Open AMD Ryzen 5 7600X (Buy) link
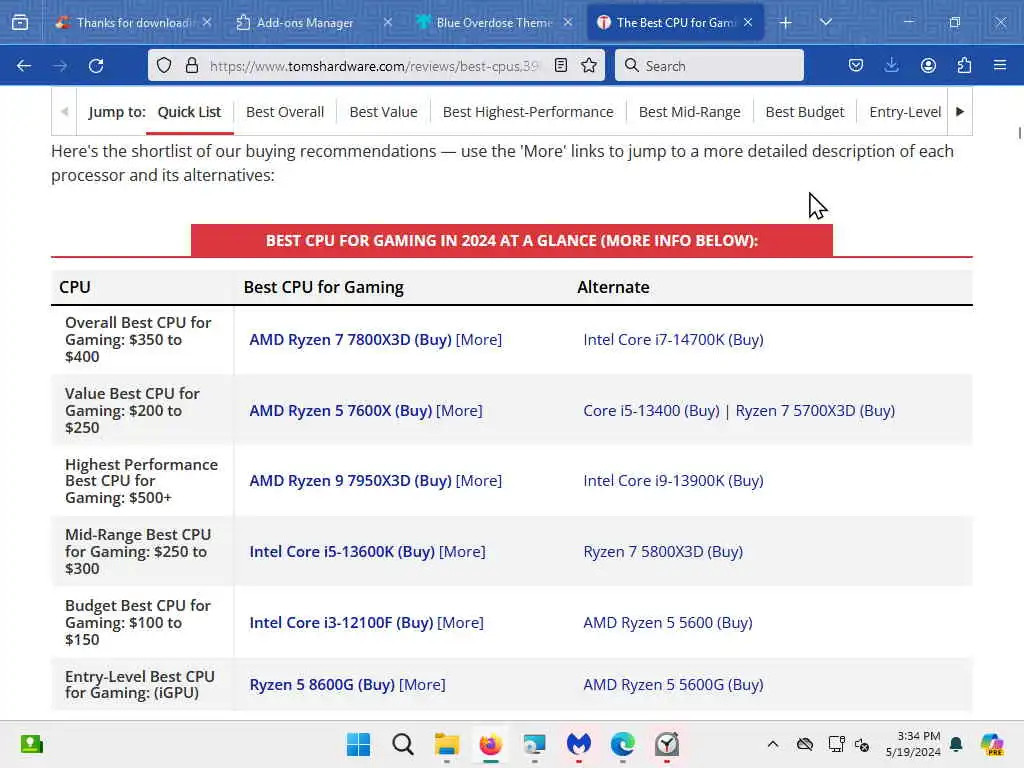Viewport: 1024px width, 768px height. (x=340, y=411)
